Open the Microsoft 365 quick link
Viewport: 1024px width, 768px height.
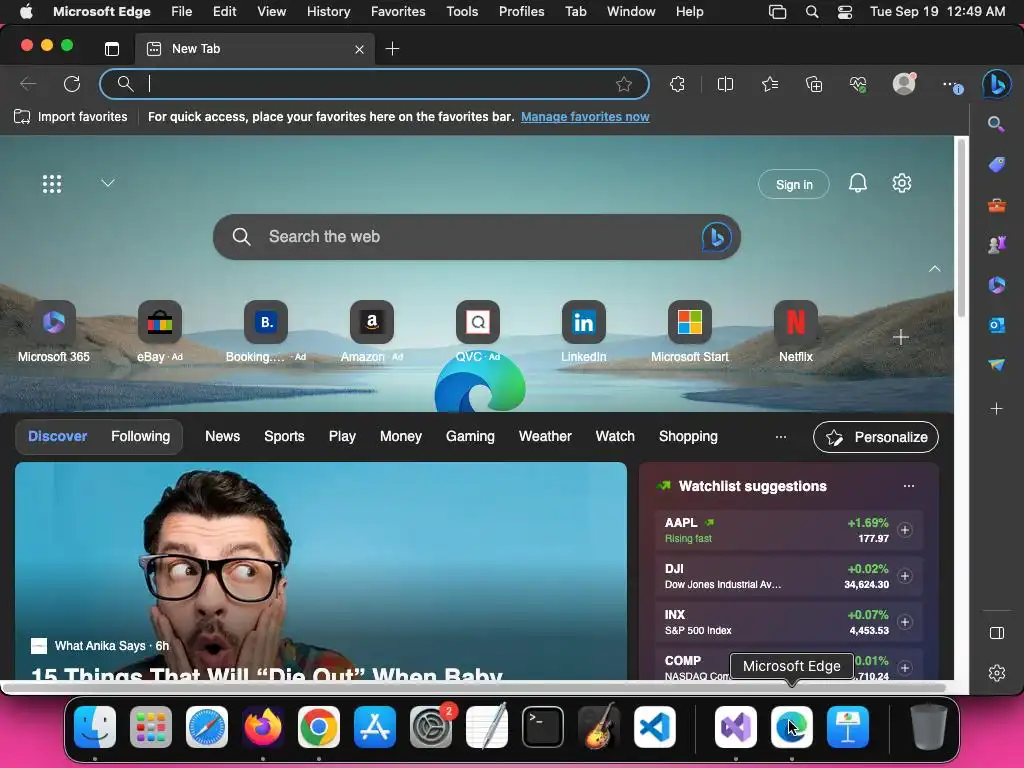[x=54, y=331]
